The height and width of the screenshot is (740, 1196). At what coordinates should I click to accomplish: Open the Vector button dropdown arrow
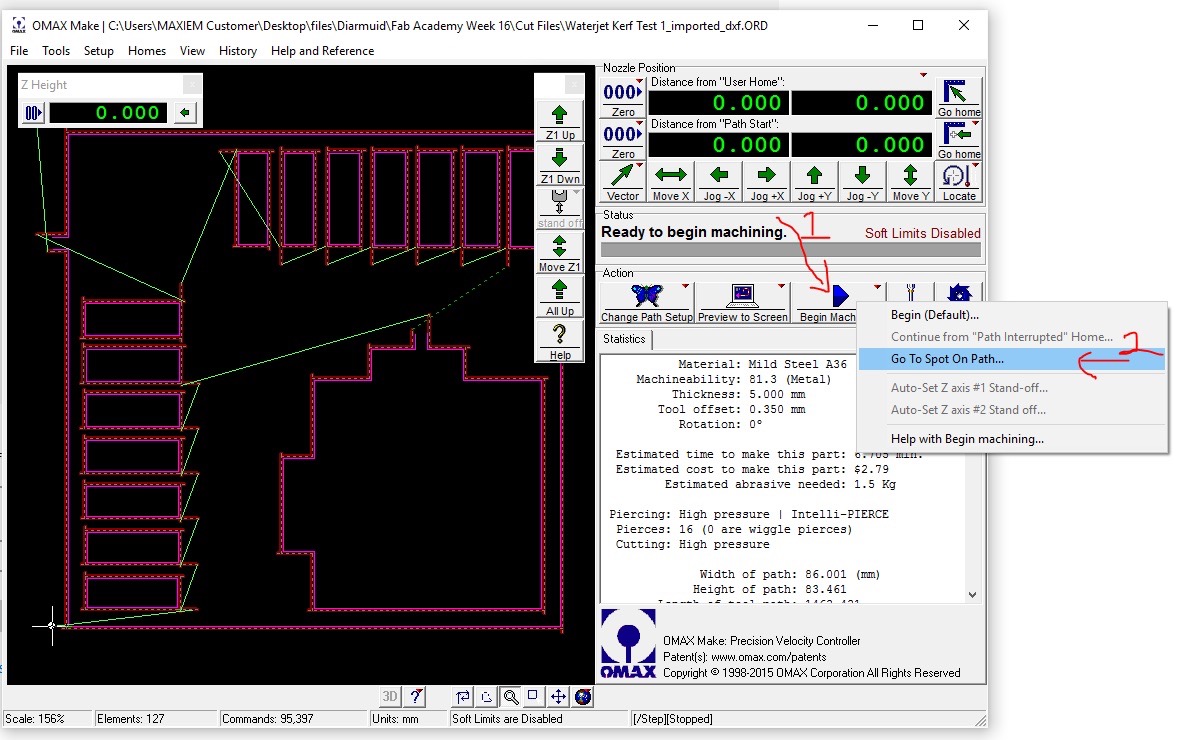639,166
